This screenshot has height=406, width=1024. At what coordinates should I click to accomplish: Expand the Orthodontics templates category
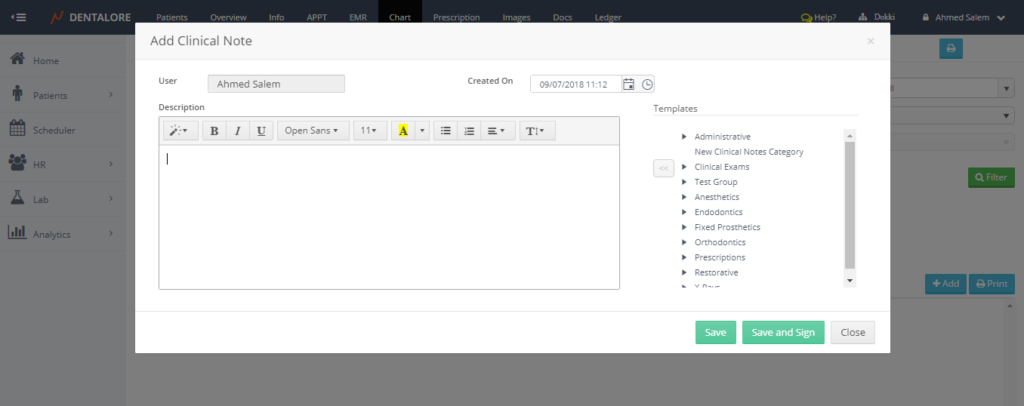[684, 242]
